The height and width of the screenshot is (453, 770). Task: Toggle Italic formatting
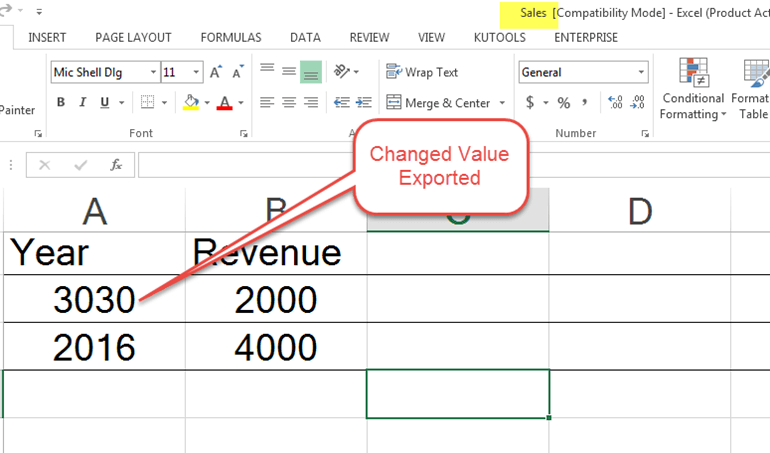click(84, 102)
